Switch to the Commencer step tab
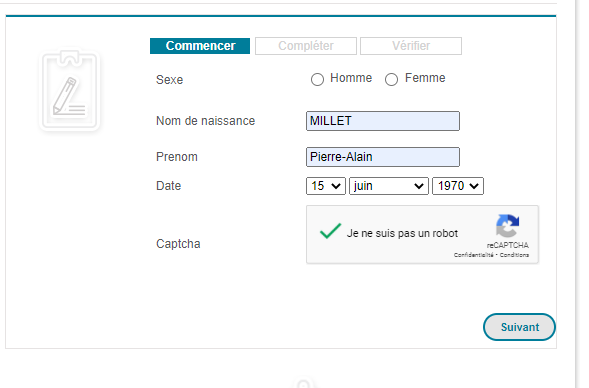The width and height of the screenshot is (589, 388). tap(200, 46)
